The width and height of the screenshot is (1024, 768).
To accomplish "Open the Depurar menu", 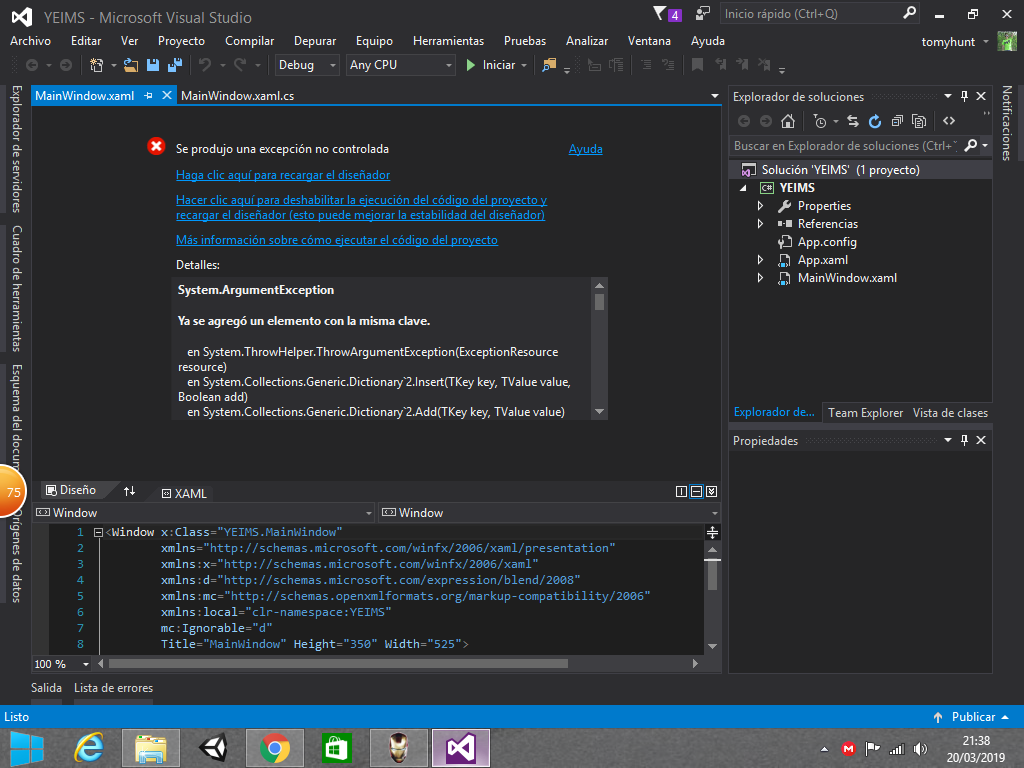I will (x=315, y=40).
